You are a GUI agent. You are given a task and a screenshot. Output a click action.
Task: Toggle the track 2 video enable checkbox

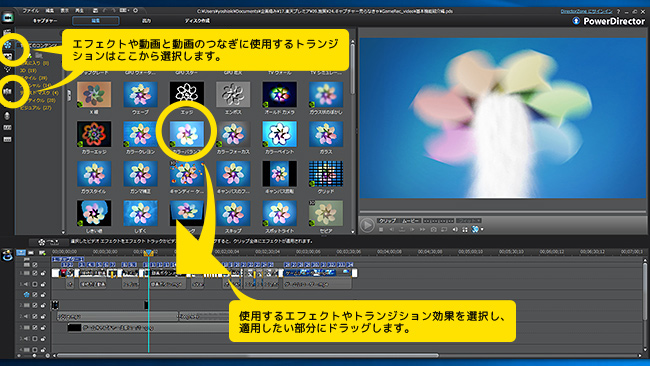click(35, 305)
